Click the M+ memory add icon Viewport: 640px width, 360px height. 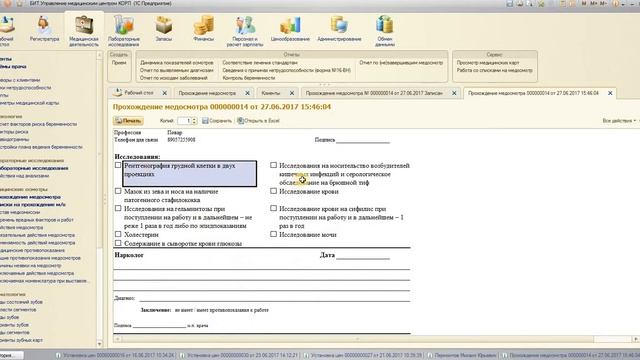(x=593, y=4)
